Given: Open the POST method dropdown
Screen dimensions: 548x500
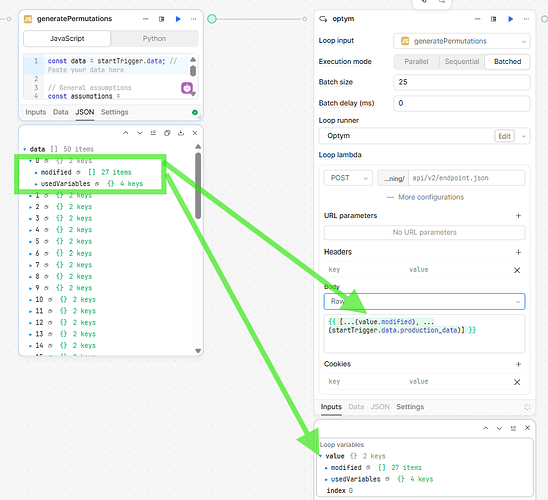Looking at the screenshot, I should pyautogui.click(x=348, y=178).
